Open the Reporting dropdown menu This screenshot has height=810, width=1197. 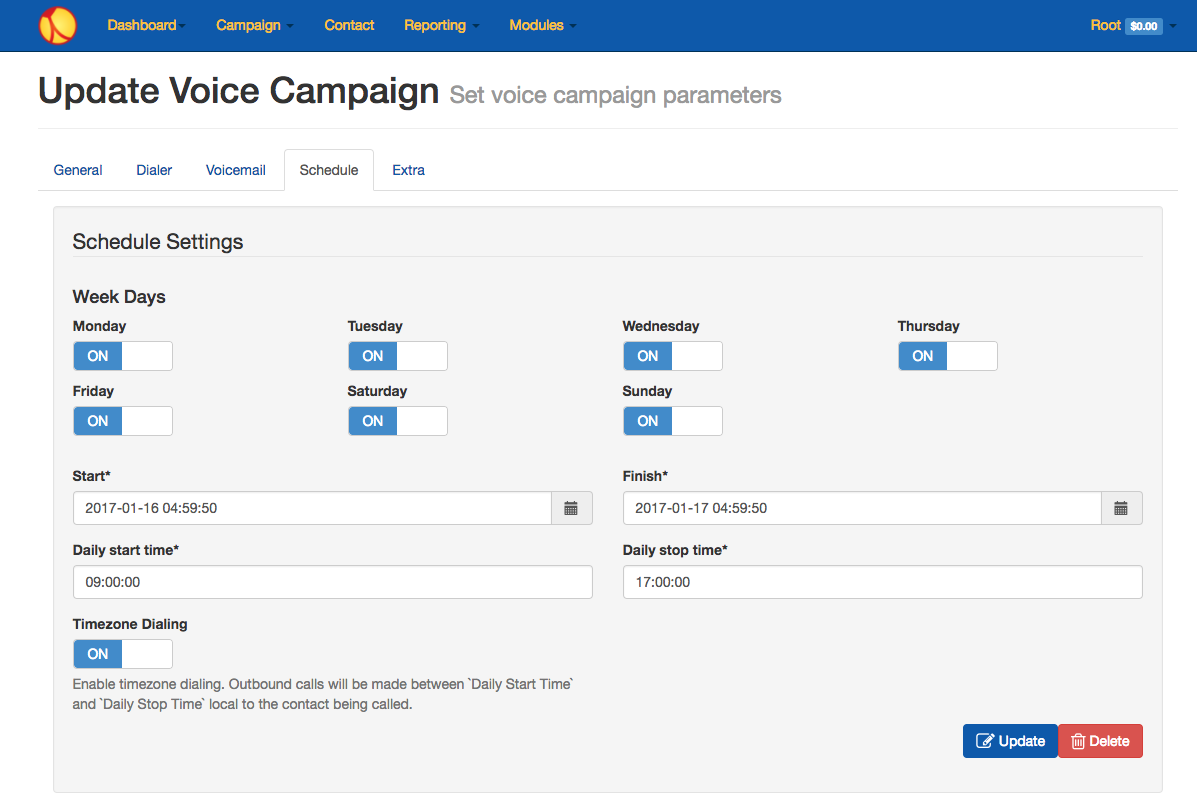pyautogui.click(x=441, y=25)
